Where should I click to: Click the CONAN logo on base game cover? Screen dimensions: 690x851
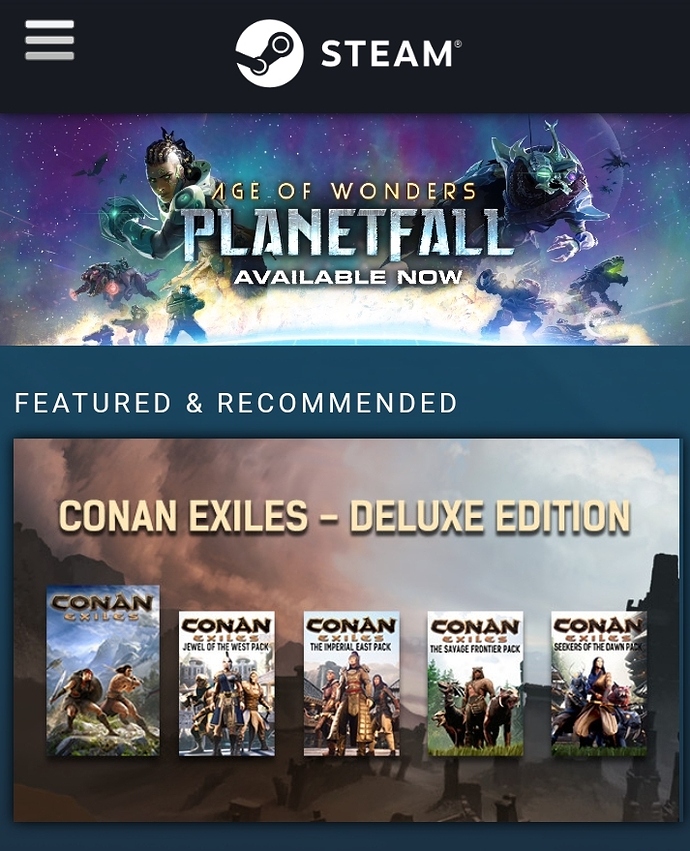[x=103, y=606]
